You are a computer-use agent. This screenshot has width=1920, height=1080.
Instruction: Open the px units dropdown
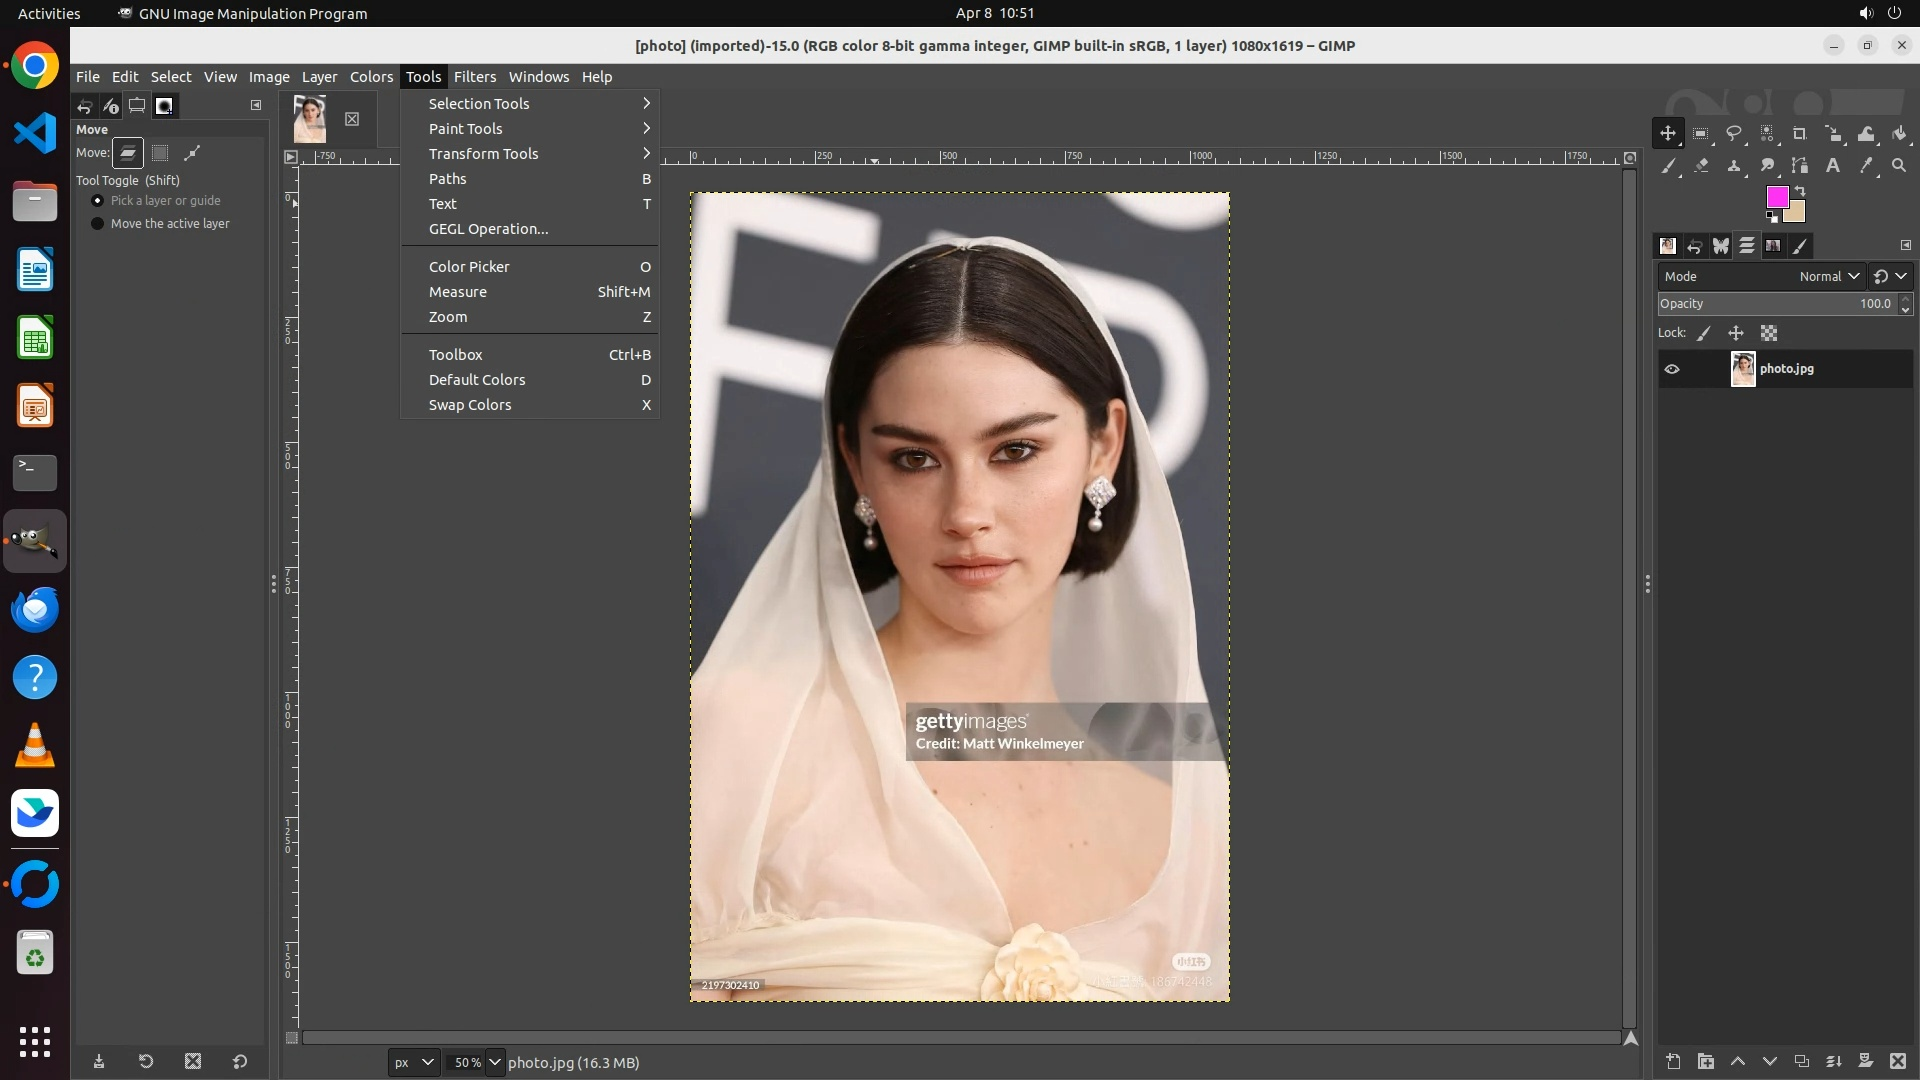tap(413, 1063)
